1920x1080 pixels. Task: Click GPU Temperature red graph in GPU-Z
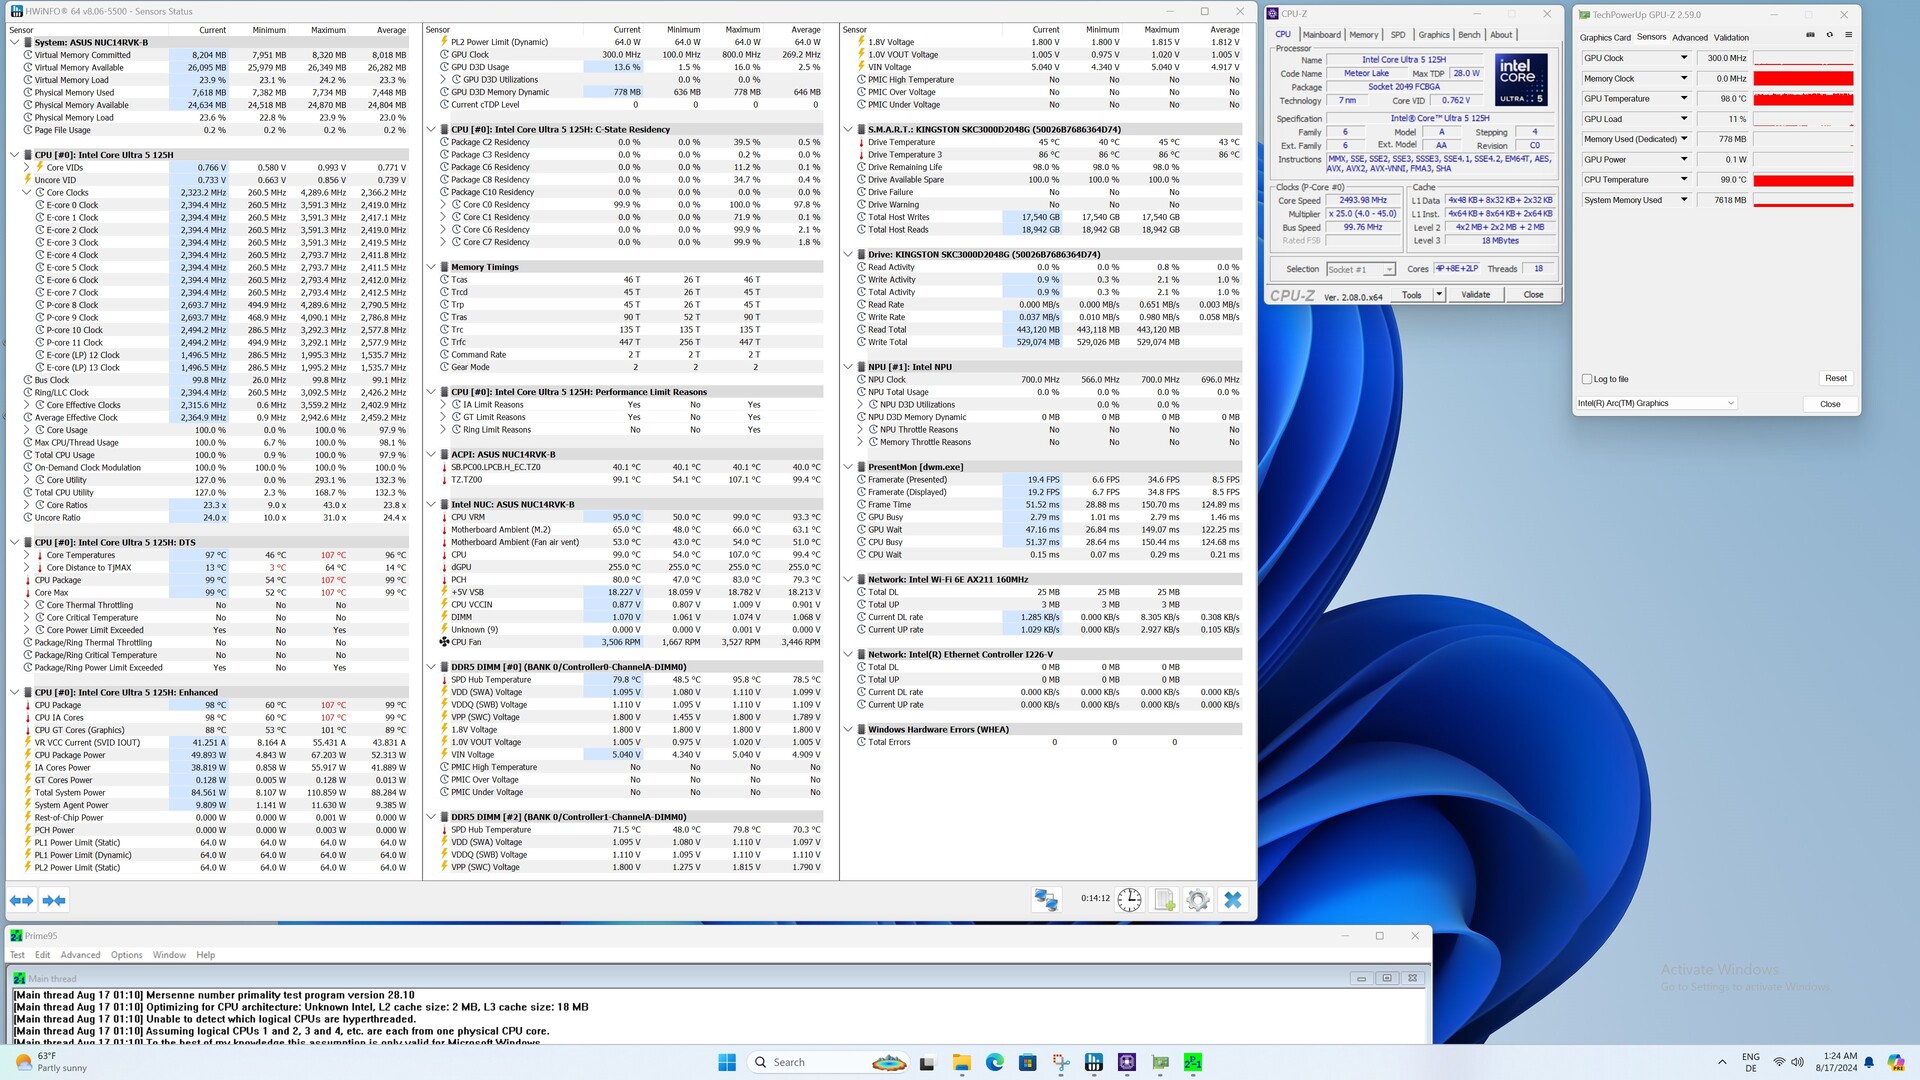coord(1803,99)
